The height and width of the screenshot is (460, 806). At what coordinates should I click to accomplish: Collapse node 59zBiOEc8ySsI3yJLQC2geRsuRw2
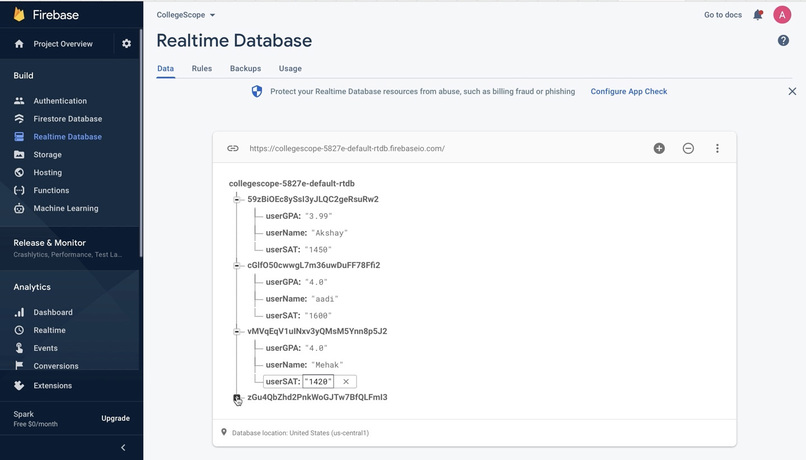coord(236,199)
